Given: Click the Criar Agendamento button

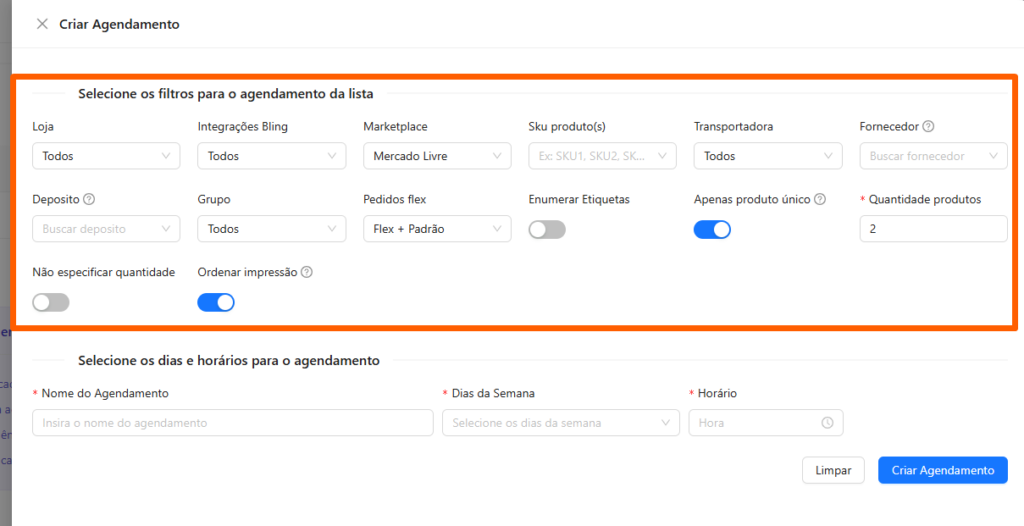Looking at the screenshot, I should [942, 470].
